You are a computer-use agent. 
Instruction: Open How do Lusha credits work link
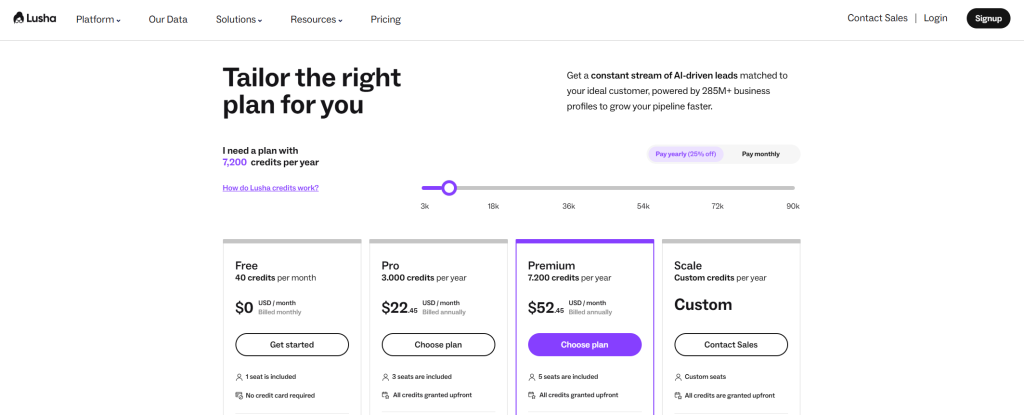coord(270,188)
